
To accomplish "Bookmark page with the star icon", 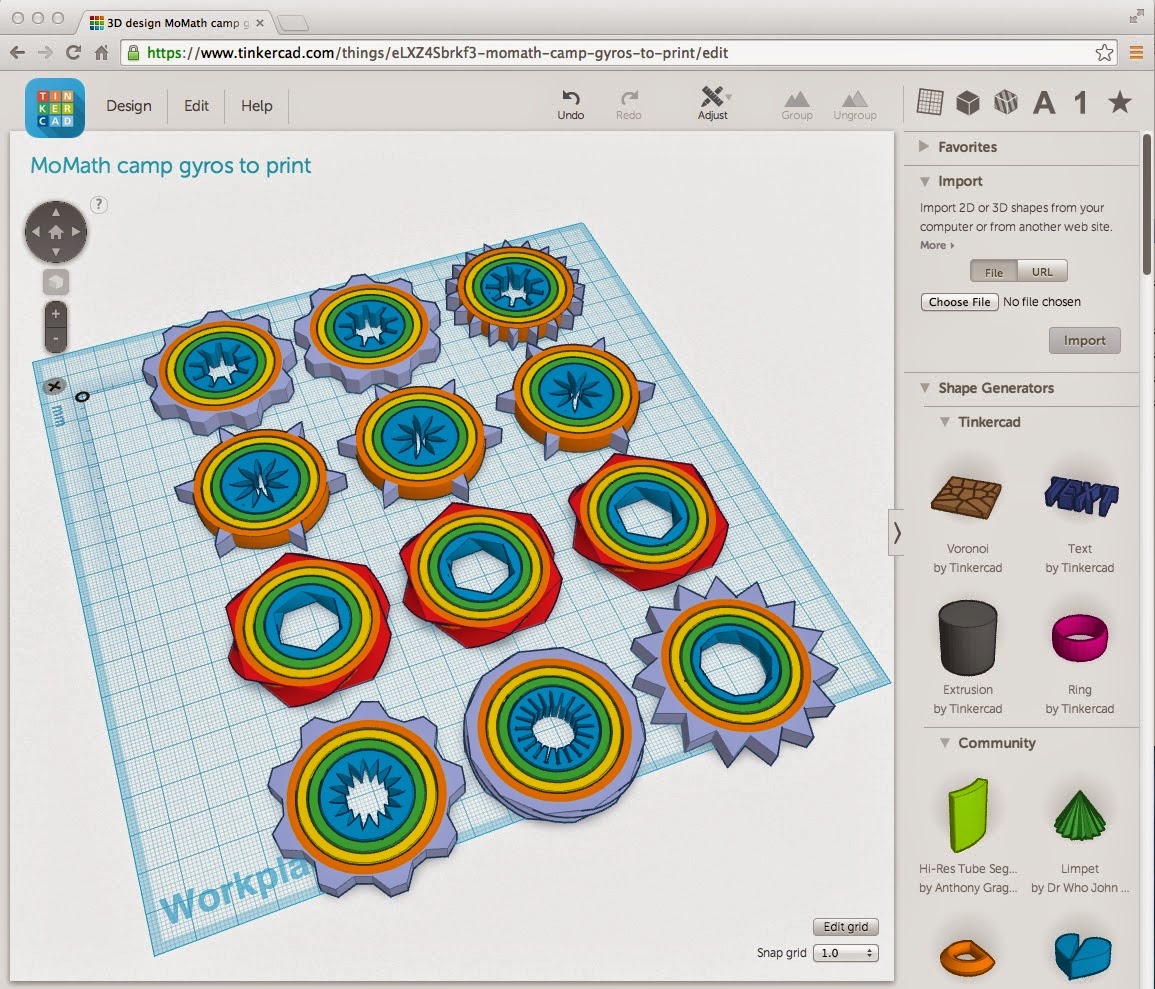I will coord(1104,52).
